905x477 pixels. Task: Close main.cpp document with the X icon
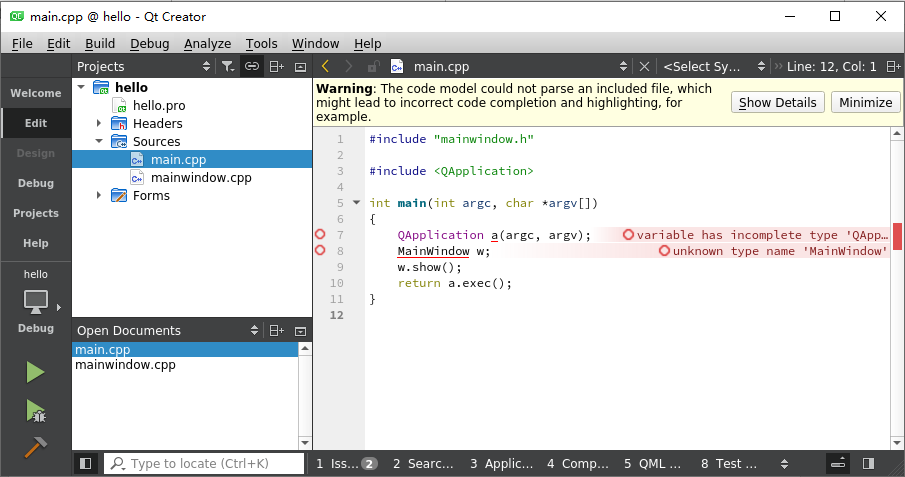pos(644,66)
